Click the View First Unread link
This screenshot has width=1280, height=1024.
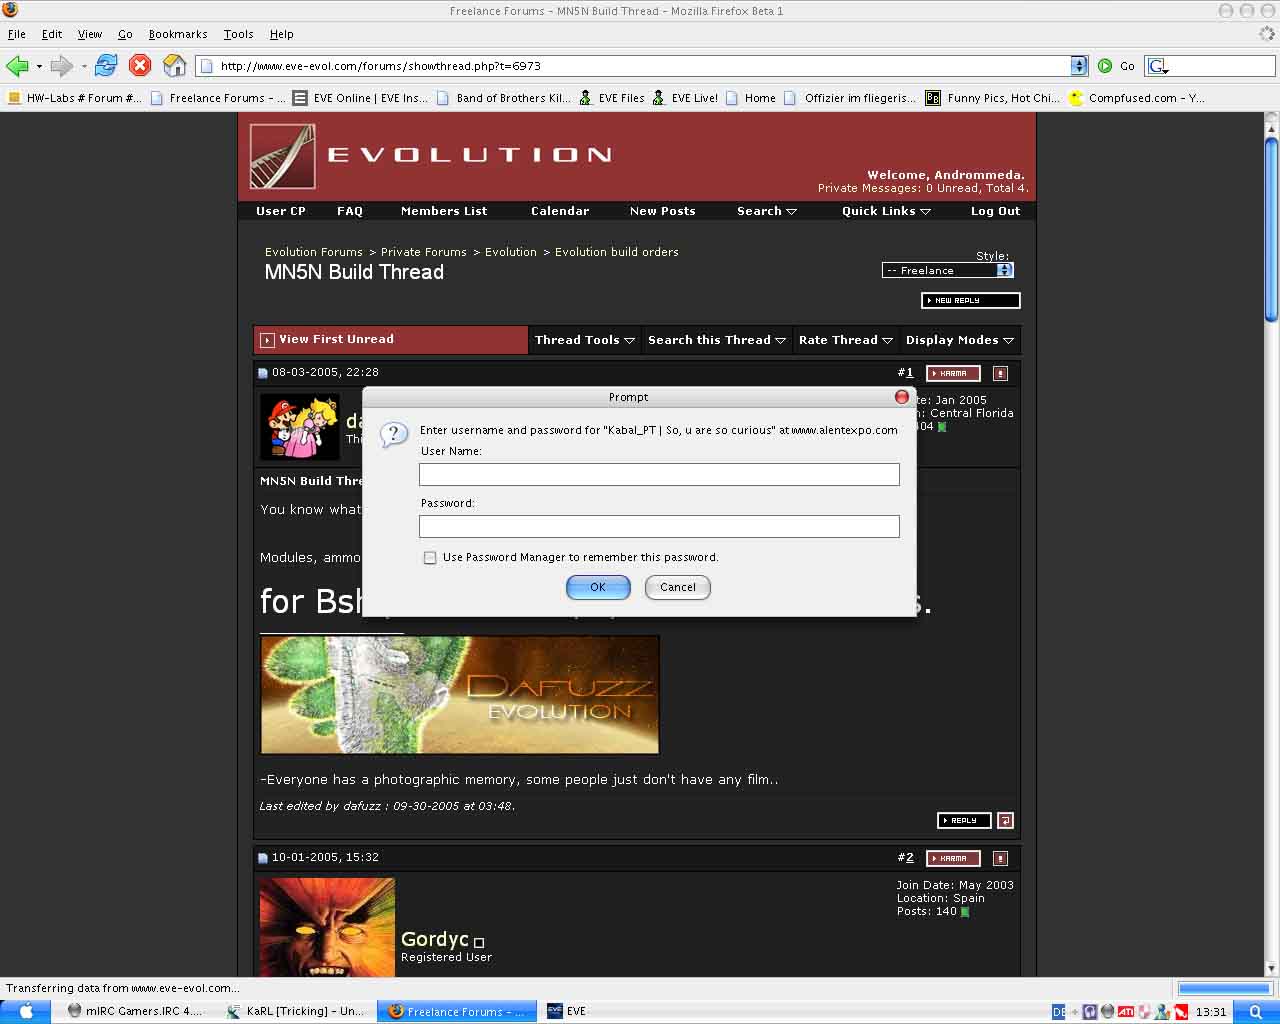[x=336, y=339]
